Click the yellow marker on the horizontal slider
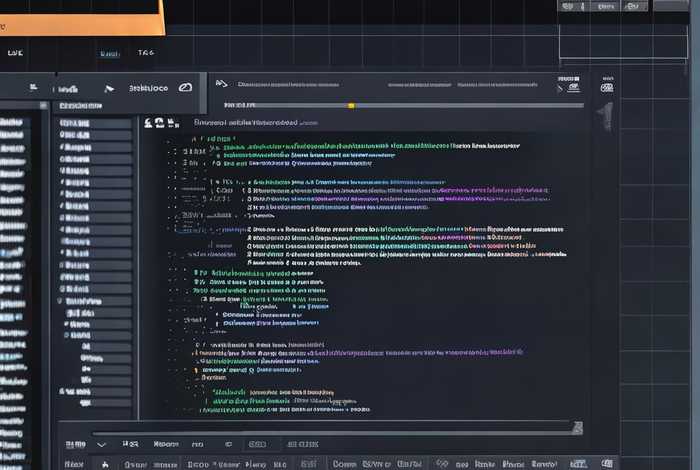The width and height of the screenshot is (700, 470). pos(351,104)
